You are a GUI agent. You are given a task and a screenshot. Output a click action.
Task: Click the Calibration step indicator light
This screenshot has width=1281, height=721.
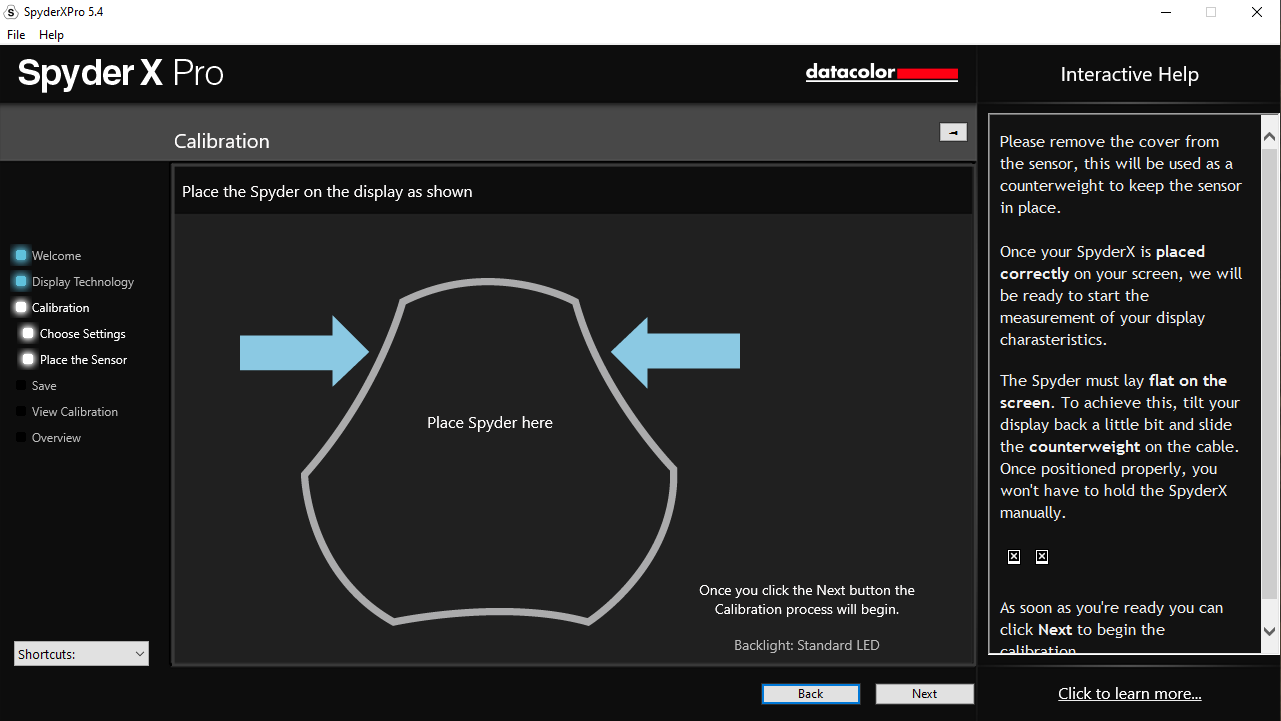coord(21,308)
